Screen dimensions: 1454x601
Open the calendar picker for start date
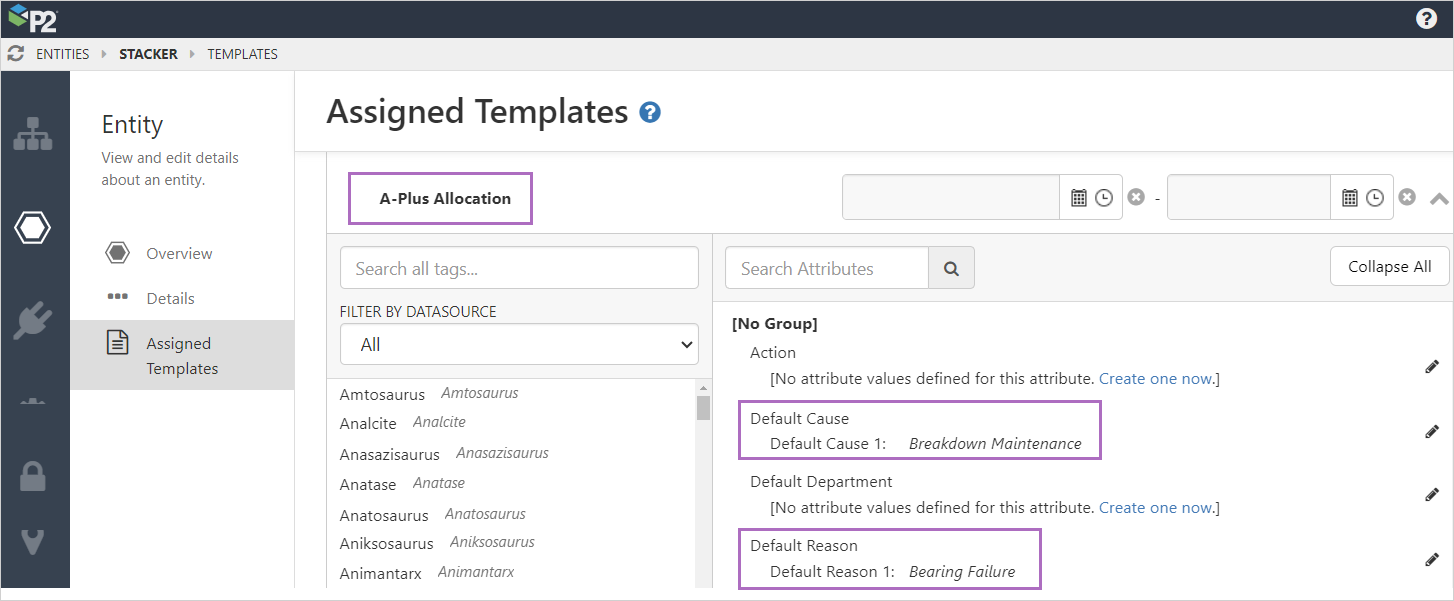(1078, 198)
